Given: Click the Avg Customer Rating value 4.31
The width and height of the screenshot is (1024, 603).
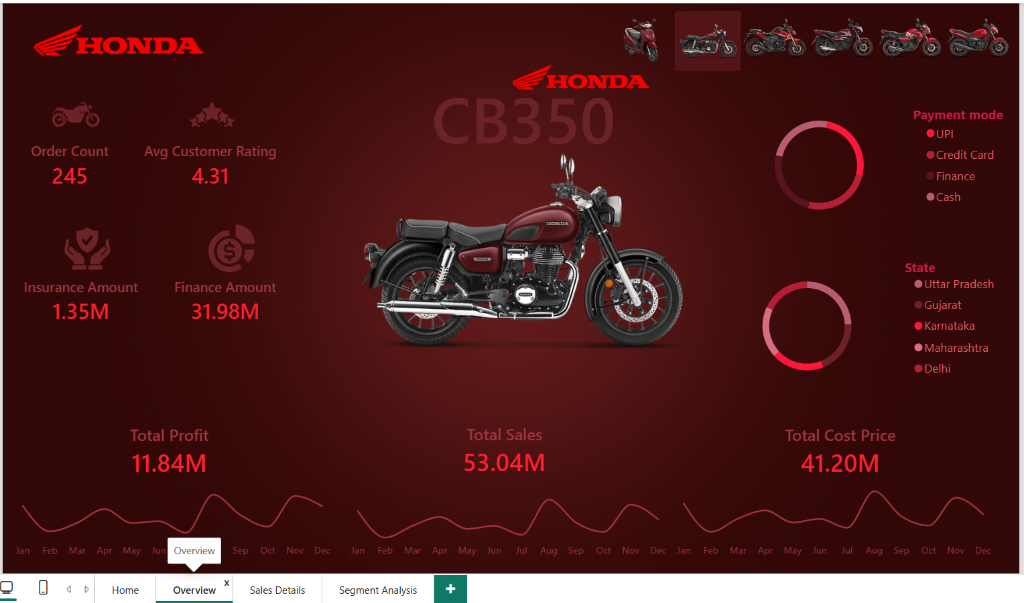Looking at the screenshot, I should (x=210, y=176).
